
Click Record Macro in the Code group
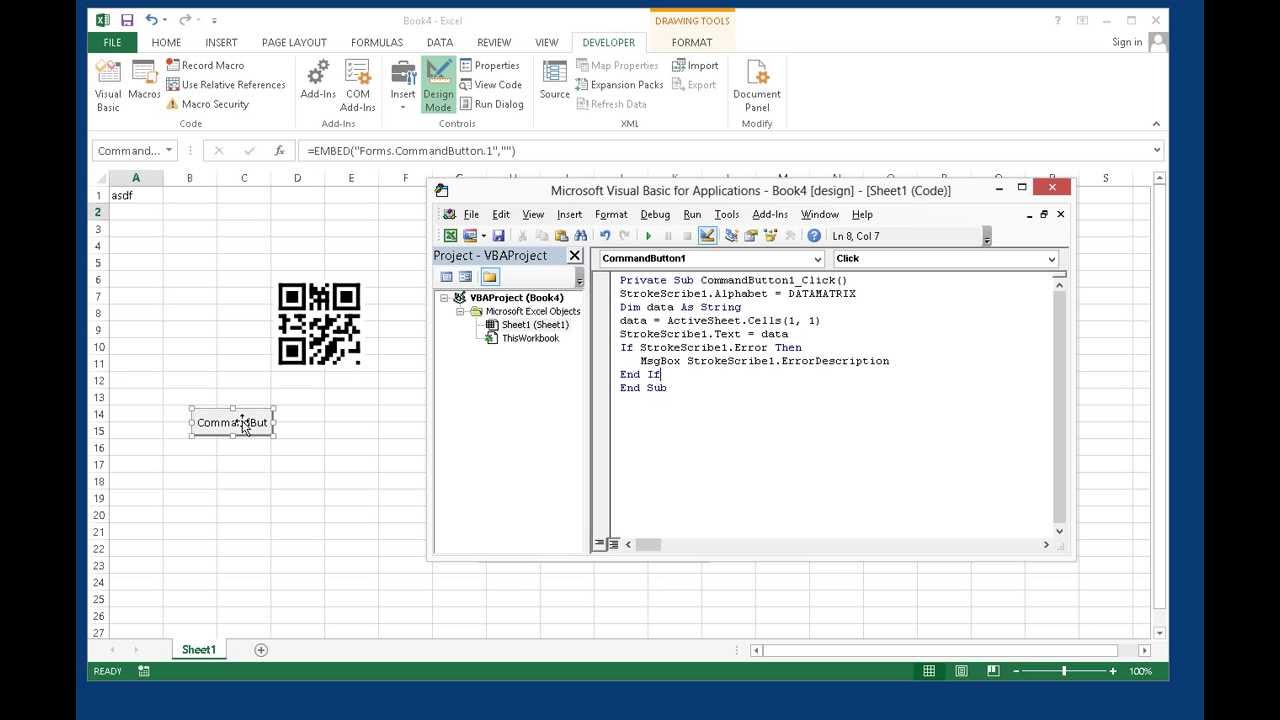coord(205,65)
